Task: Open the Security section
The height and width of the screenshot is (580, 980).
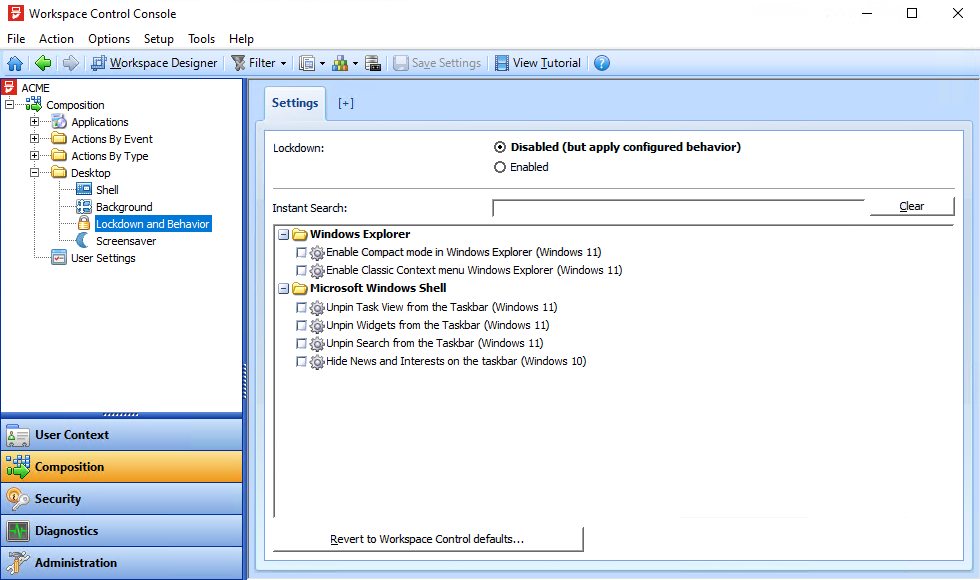Action: [x=121, y=499]
